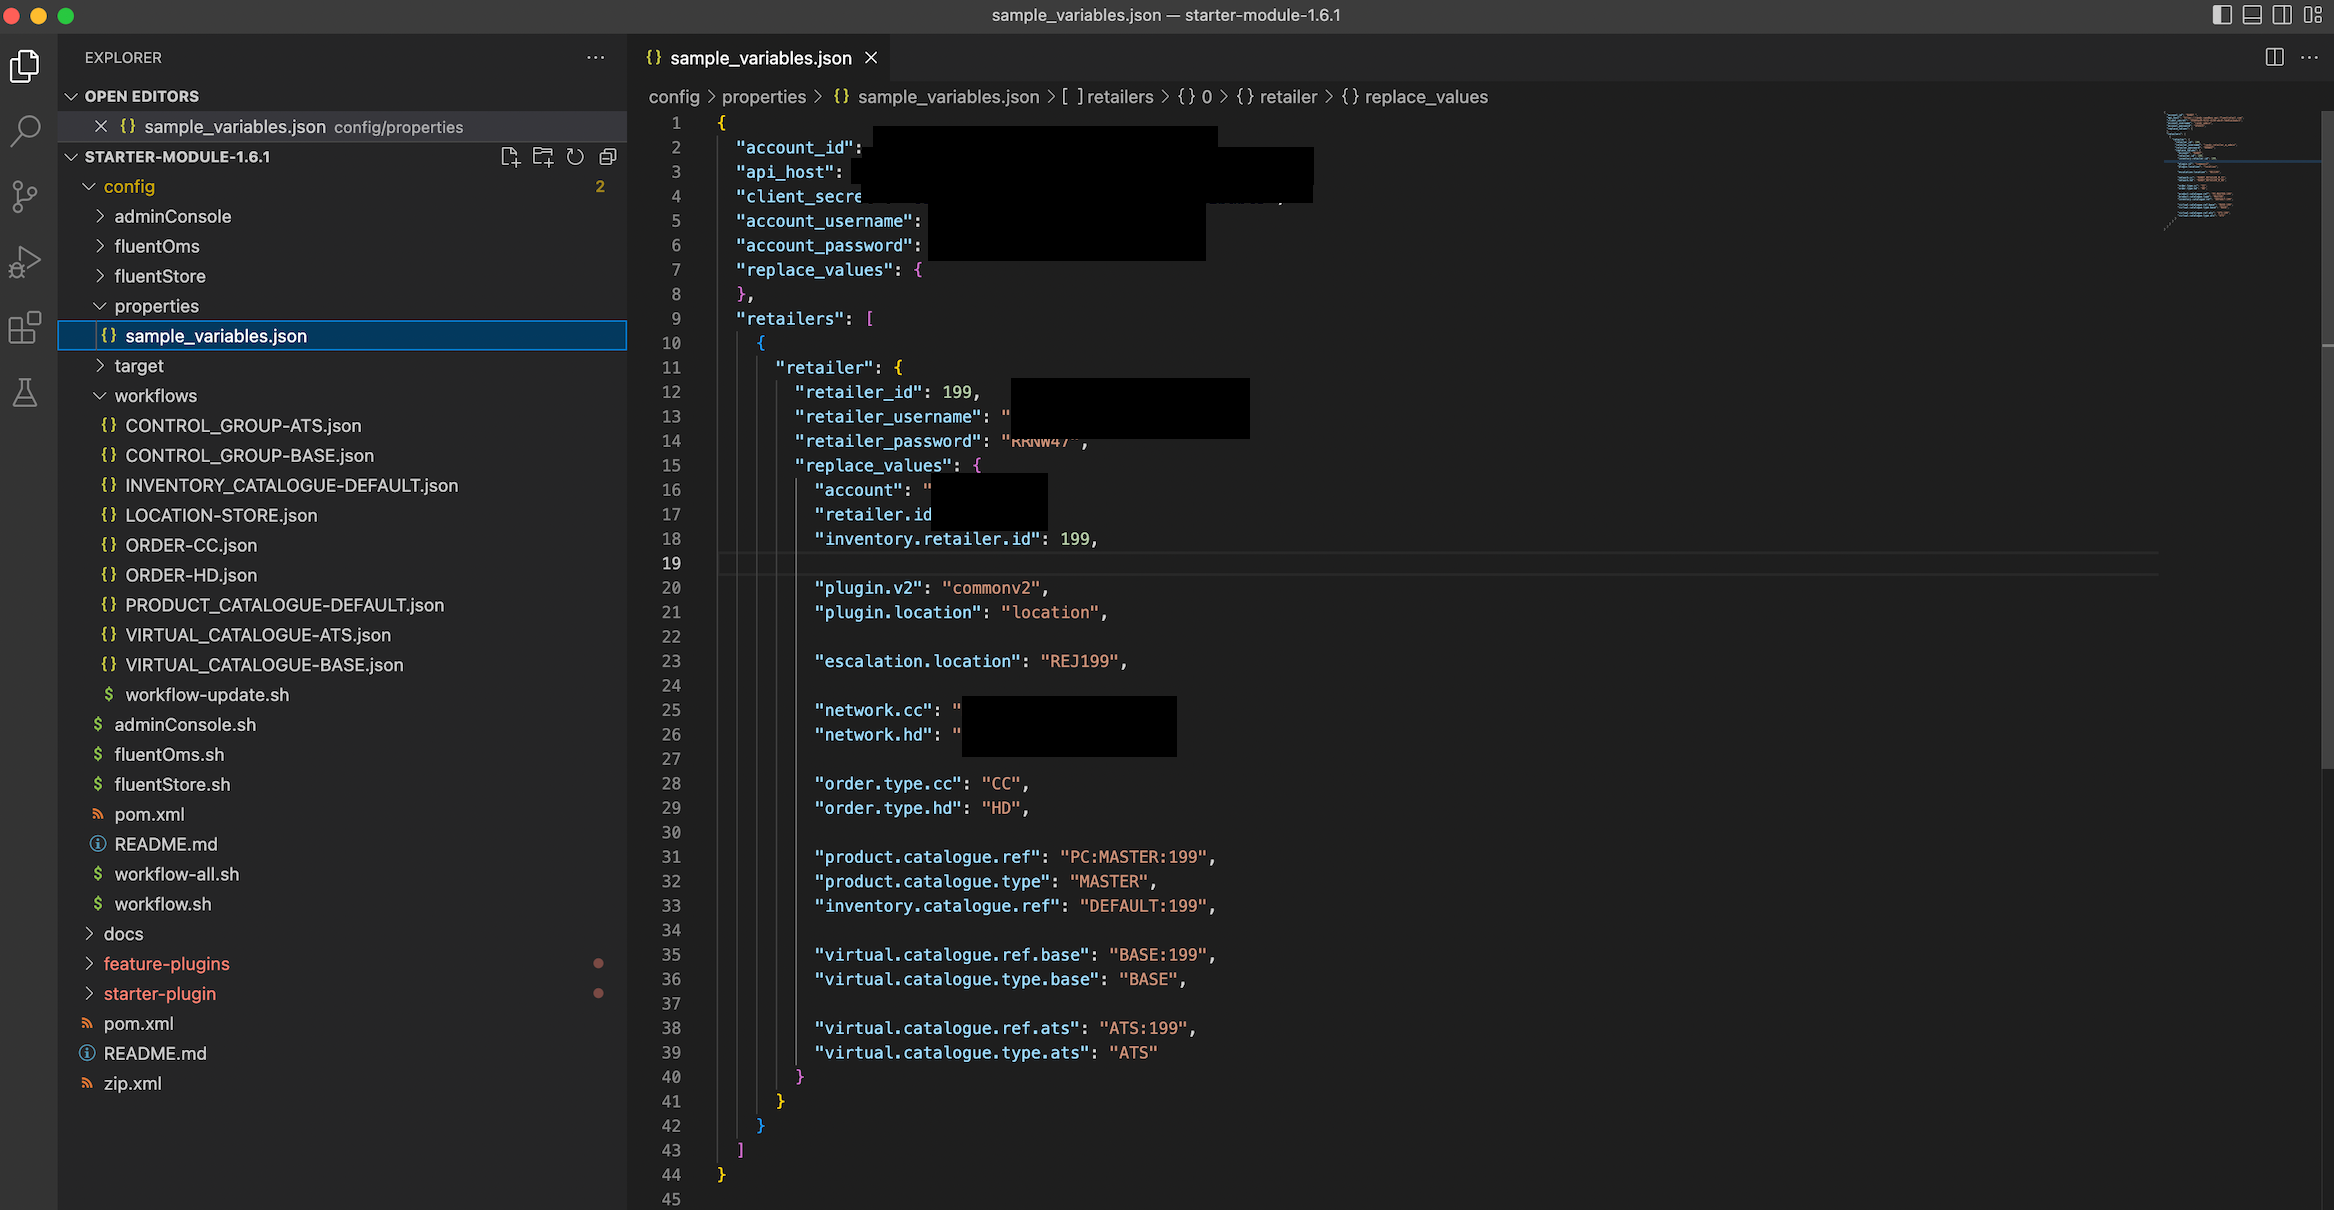Toggle the primary sidebar layout button

tap(2222, 15)
